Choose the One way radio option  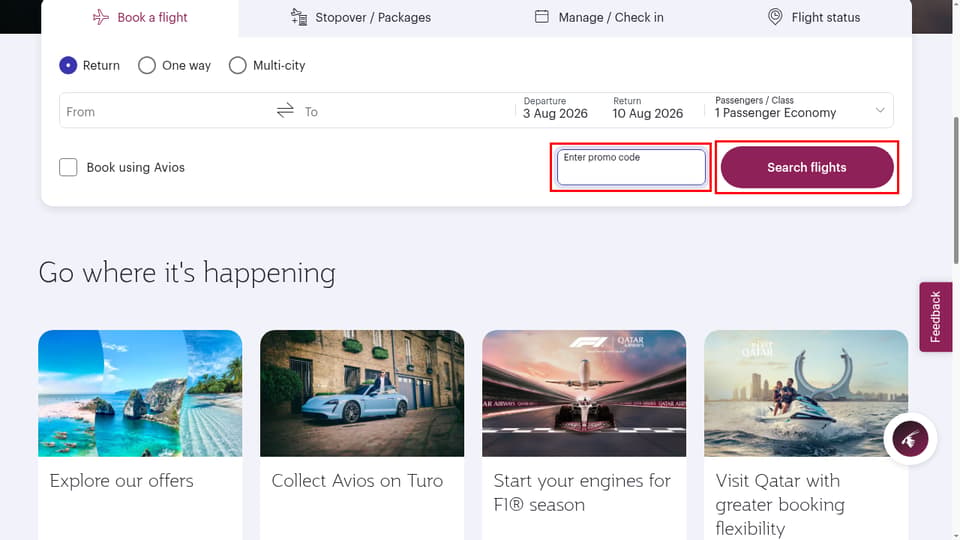point(147,66)
